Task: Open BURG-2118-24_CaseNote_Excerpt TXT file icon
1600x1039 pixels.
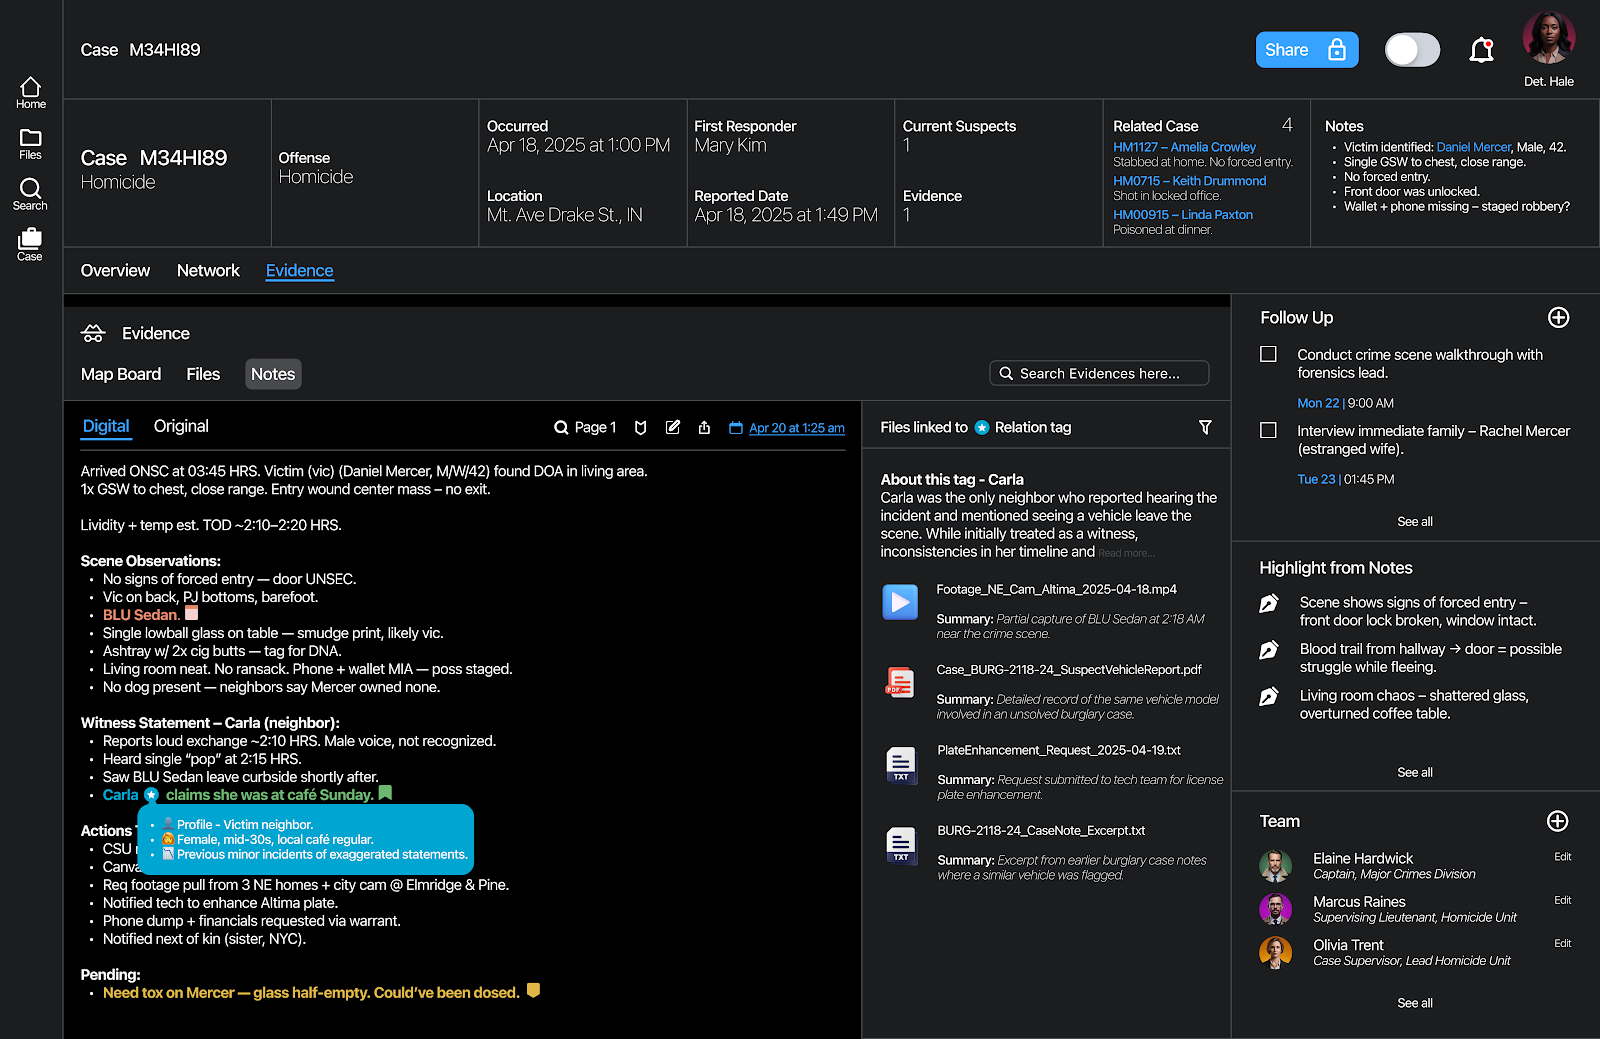Action: tap(901, 844)
